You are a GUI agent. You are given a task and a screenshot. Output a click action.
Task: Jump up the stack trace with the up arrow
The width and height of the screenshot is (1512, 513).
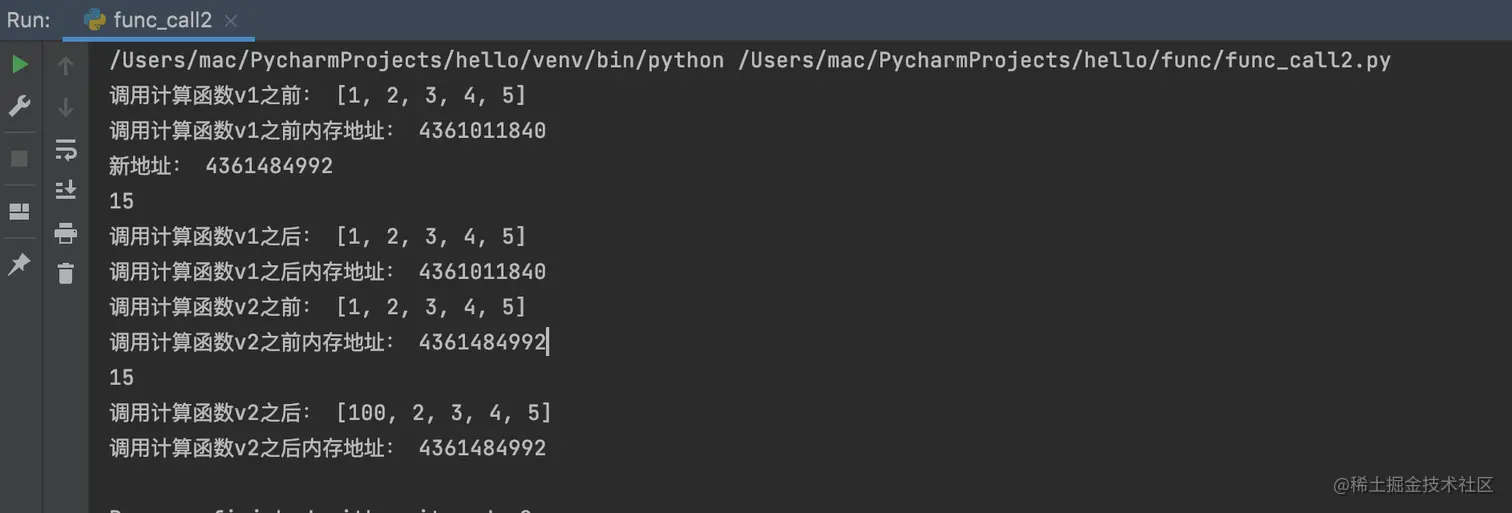pyautogui.click(x=66, y=66)
